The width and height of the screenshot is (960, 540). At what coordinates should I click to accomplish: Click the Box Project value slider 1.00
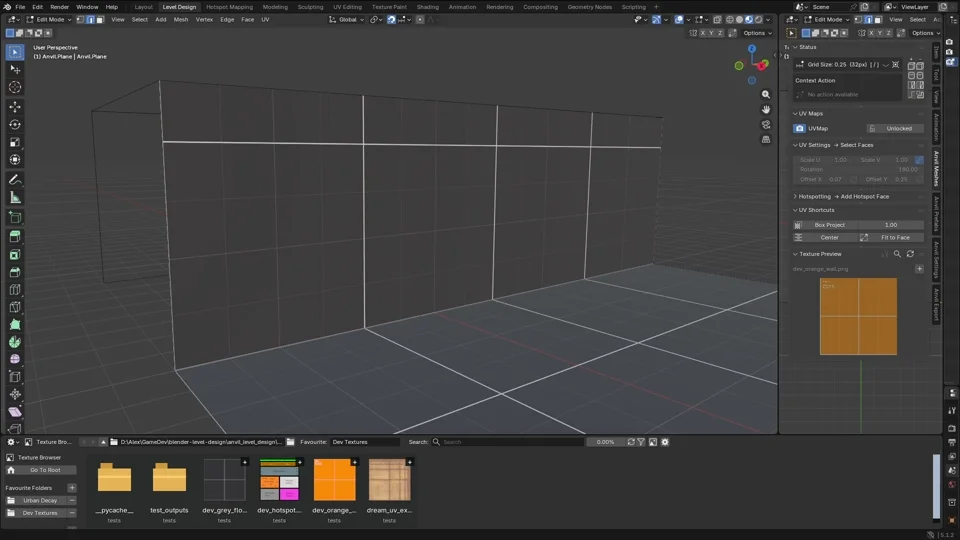coord(891,225)
